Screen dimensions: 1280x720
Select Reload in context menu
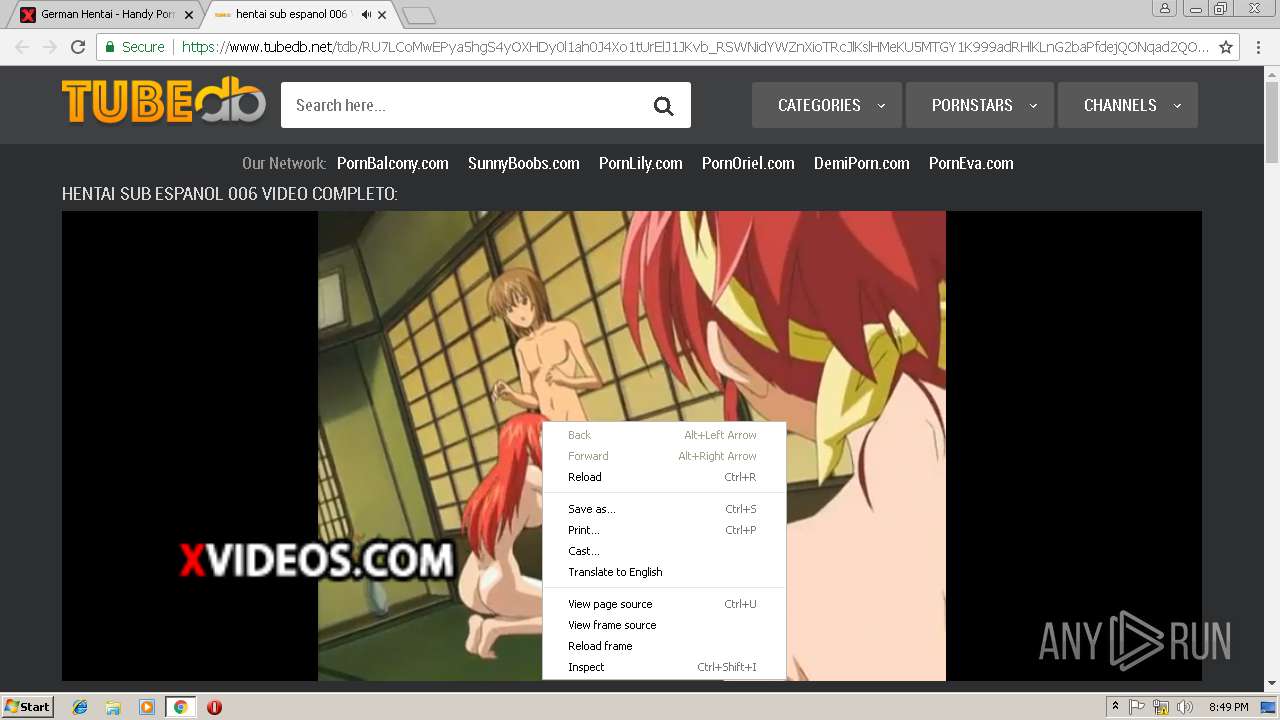point(663,477)
